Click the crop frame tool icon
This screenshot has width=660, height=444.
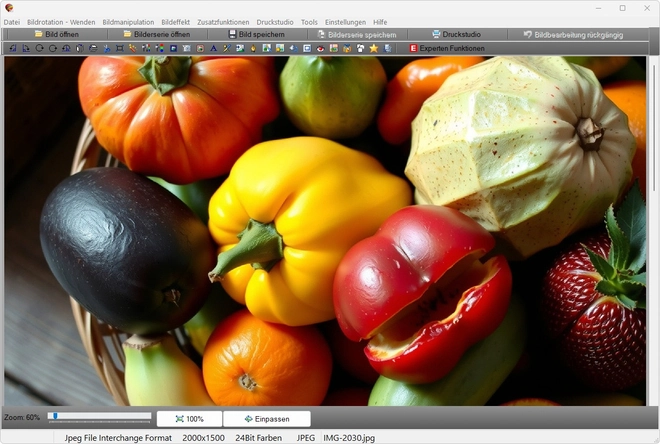click(120, 48)
